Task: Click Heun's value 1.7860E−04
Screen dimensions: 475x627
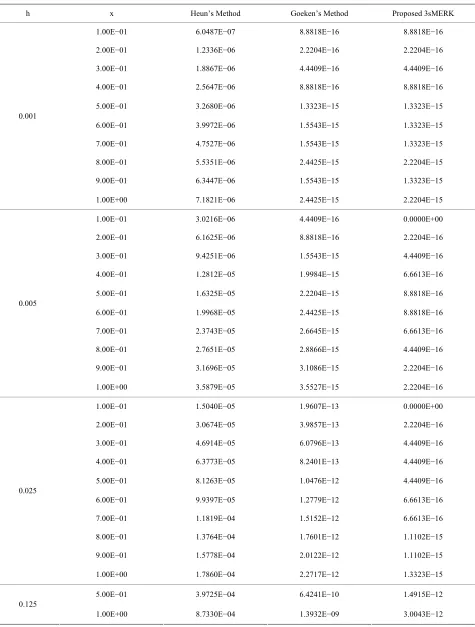Action: (215, 574)
